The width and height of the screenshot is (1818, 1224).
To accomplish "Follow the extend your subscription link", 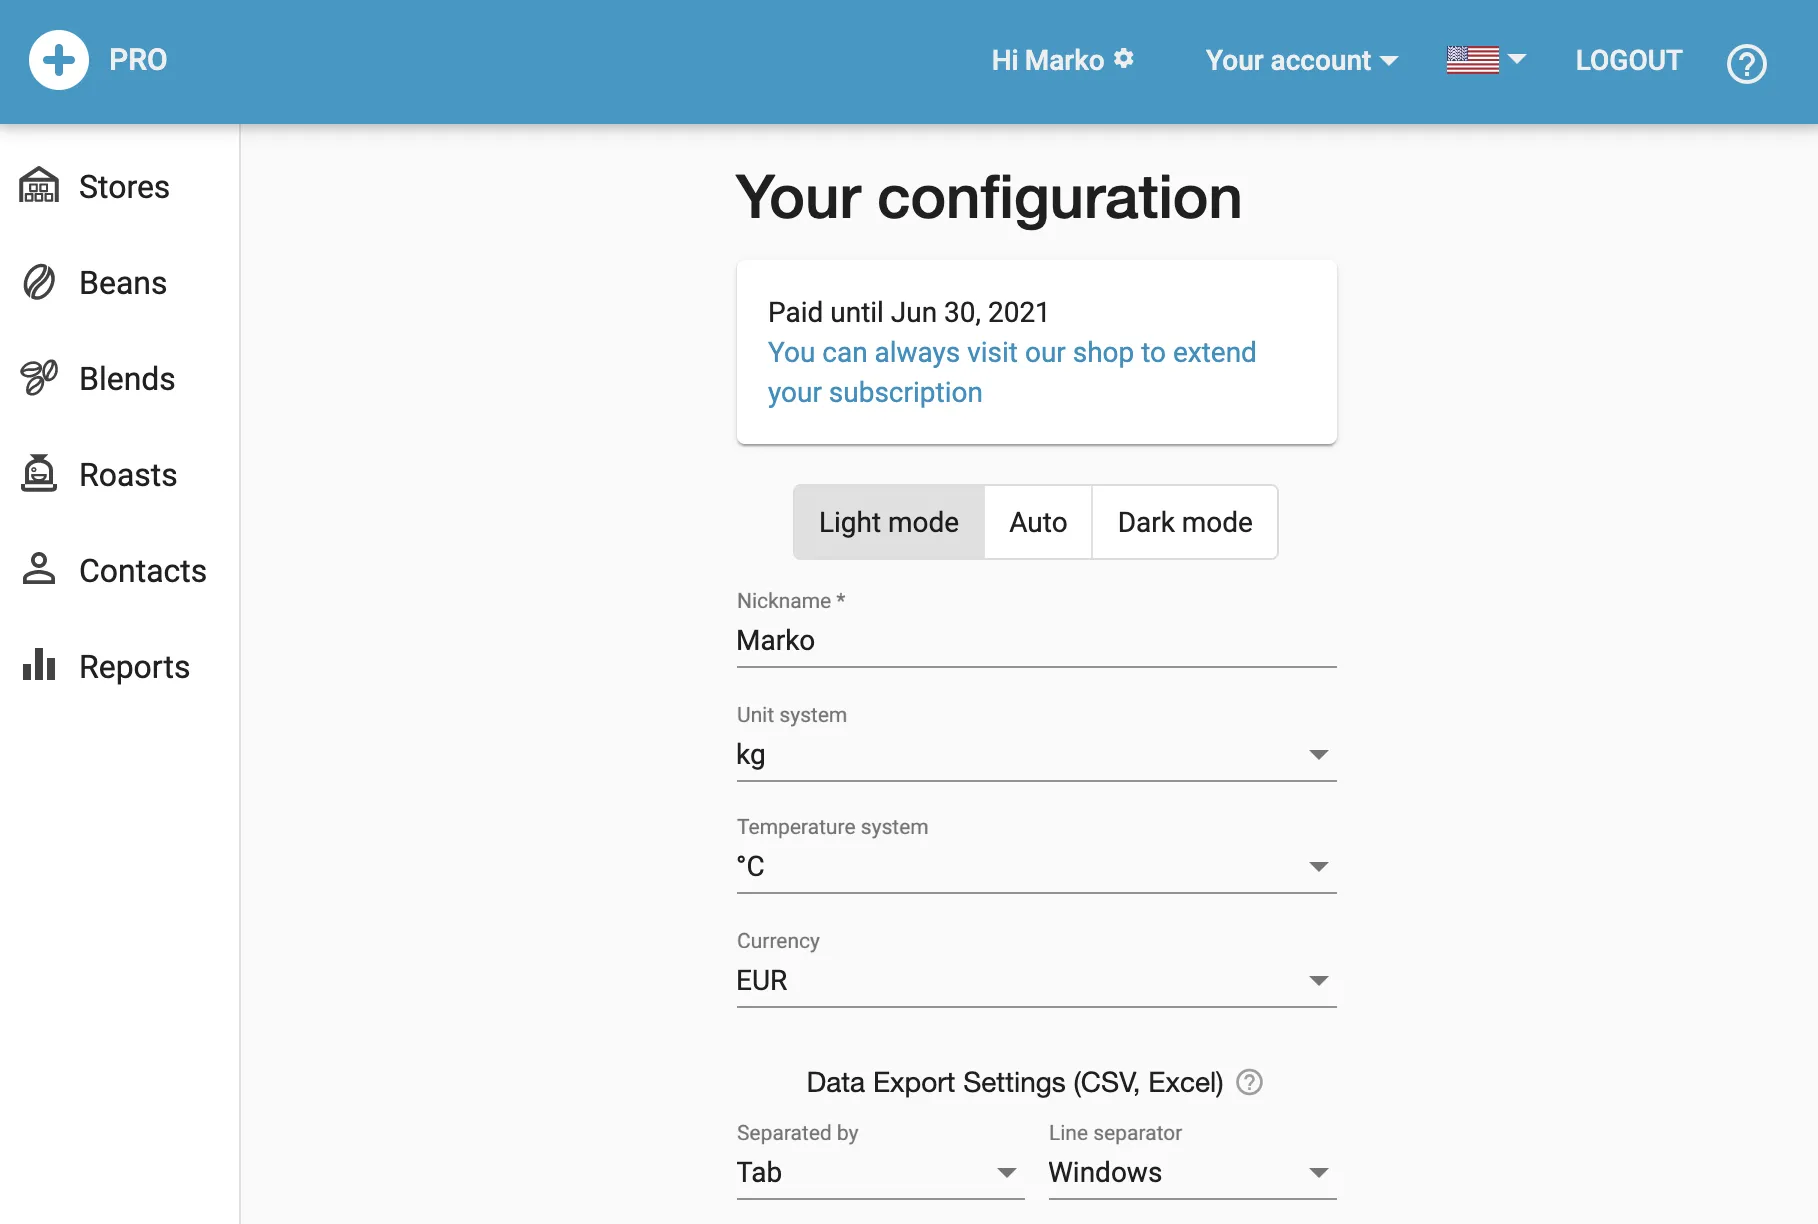I will coord(1010,372).
